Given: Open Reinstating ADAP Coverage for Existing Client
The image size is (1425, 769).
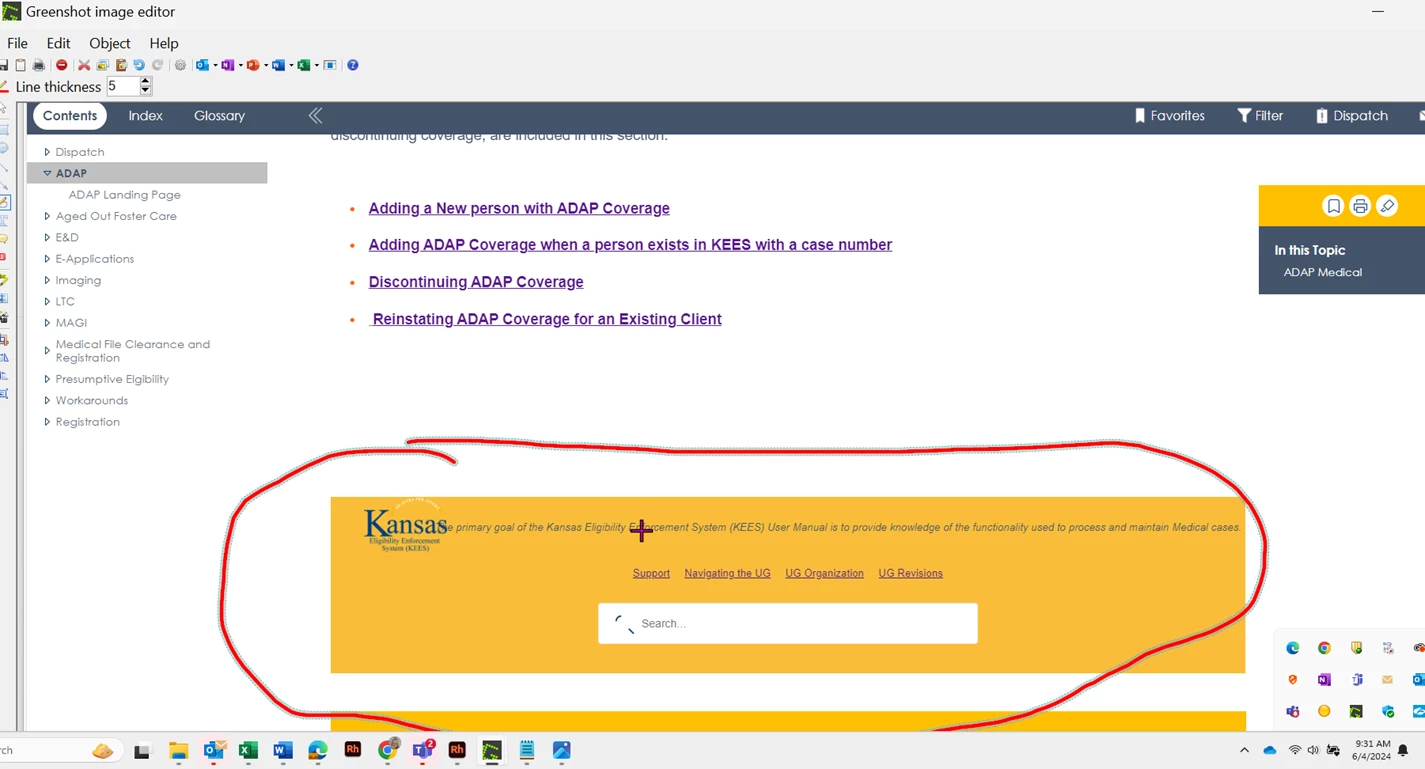Looking at the screenshot, I should pyautogui.click(x=546, y=319).
